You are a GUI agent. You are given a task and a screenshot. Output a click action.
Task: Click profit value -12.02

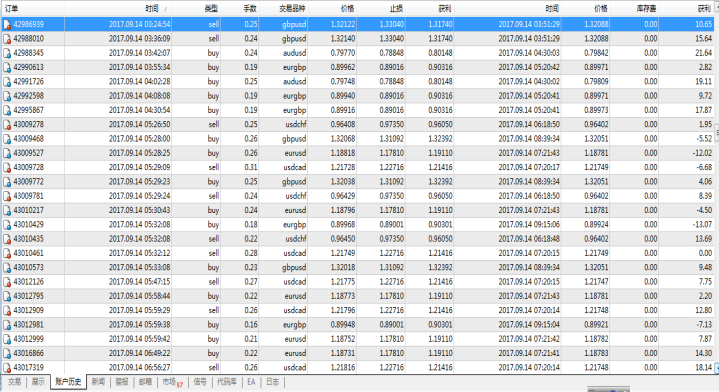click(702, 153)
